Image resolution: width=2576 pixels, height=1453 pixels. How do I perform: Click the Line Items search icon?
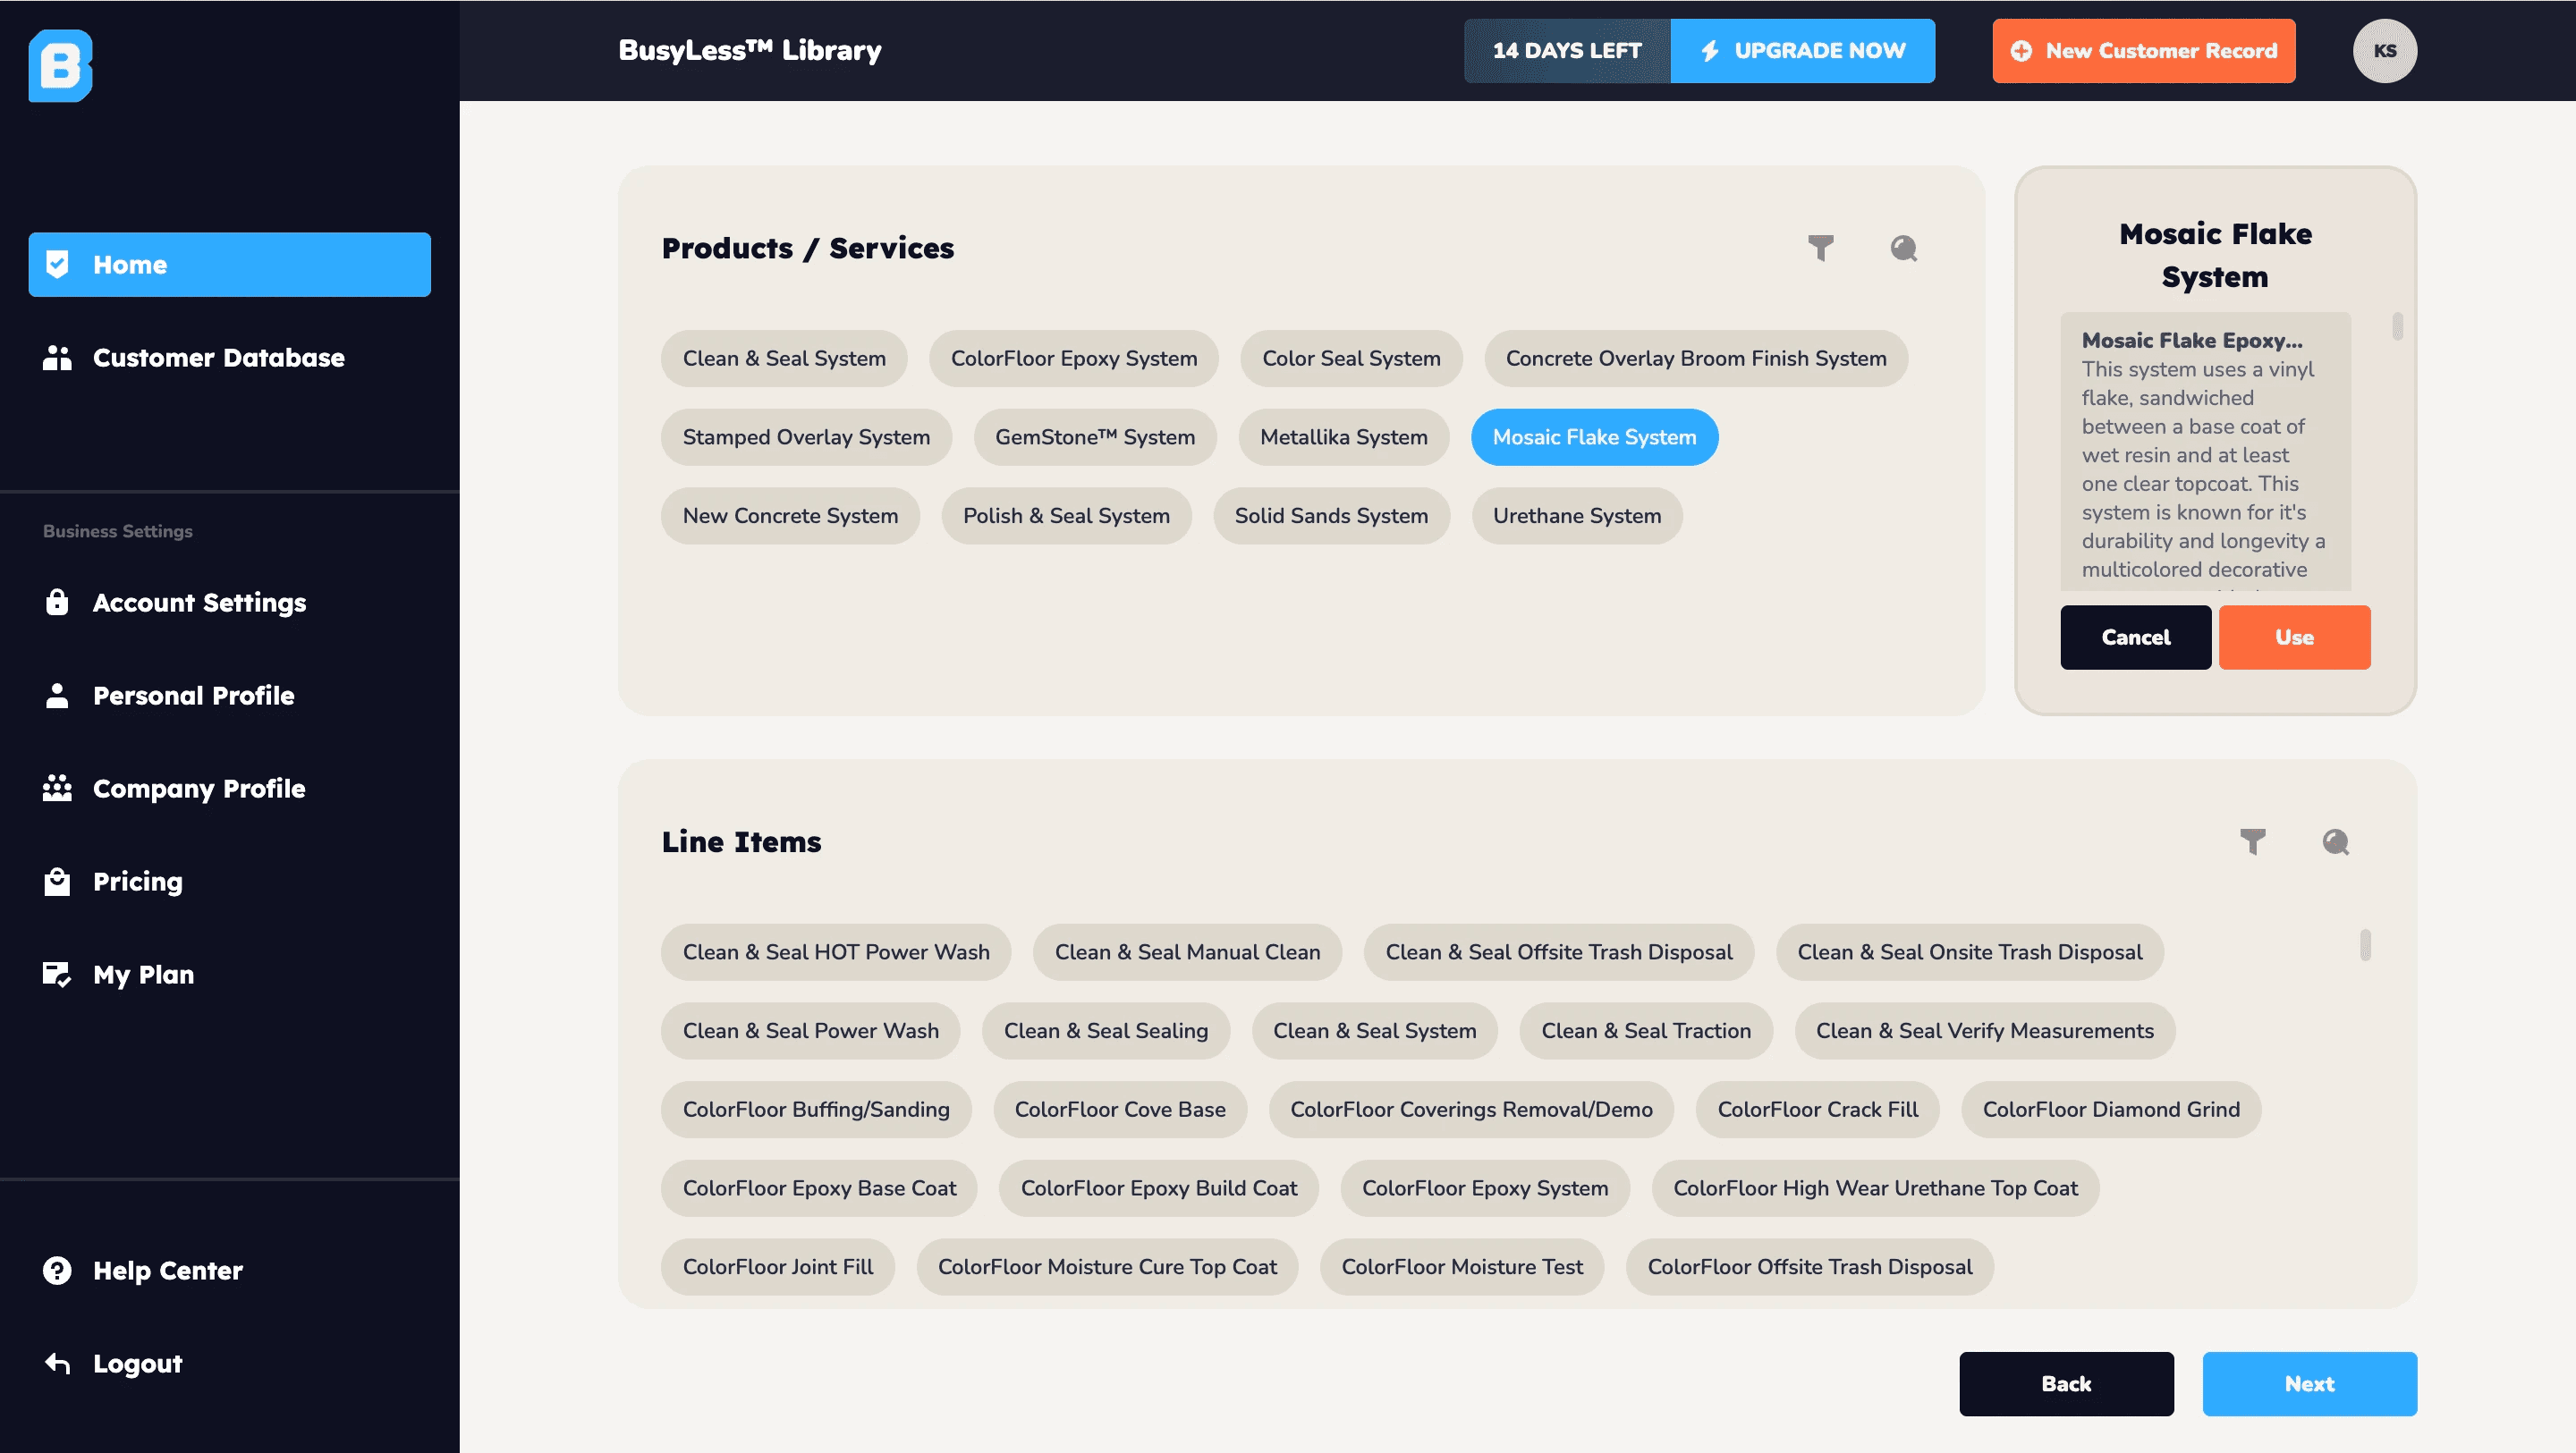[2335, 842]
